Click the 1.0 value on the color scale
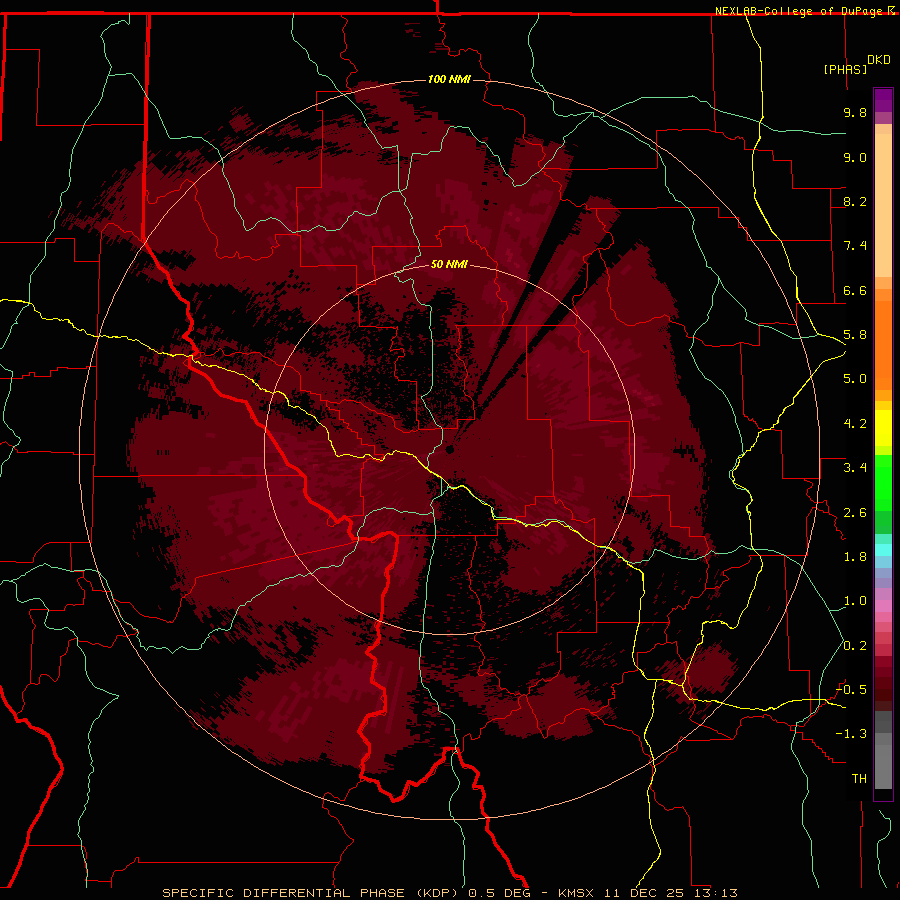The width and height of the screenshot is (900, 900). pos(855,601)
